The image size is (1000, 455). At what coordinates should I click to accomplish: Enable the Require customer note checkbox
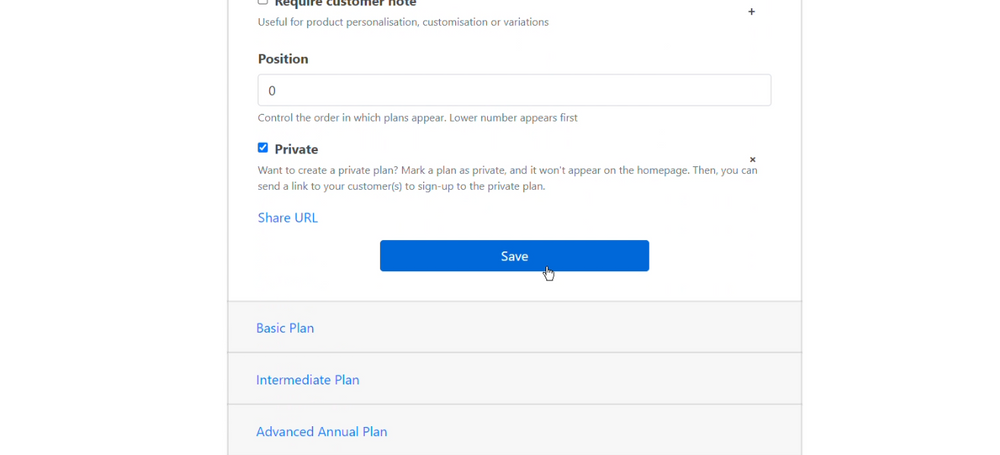click(x=263, y=2)
